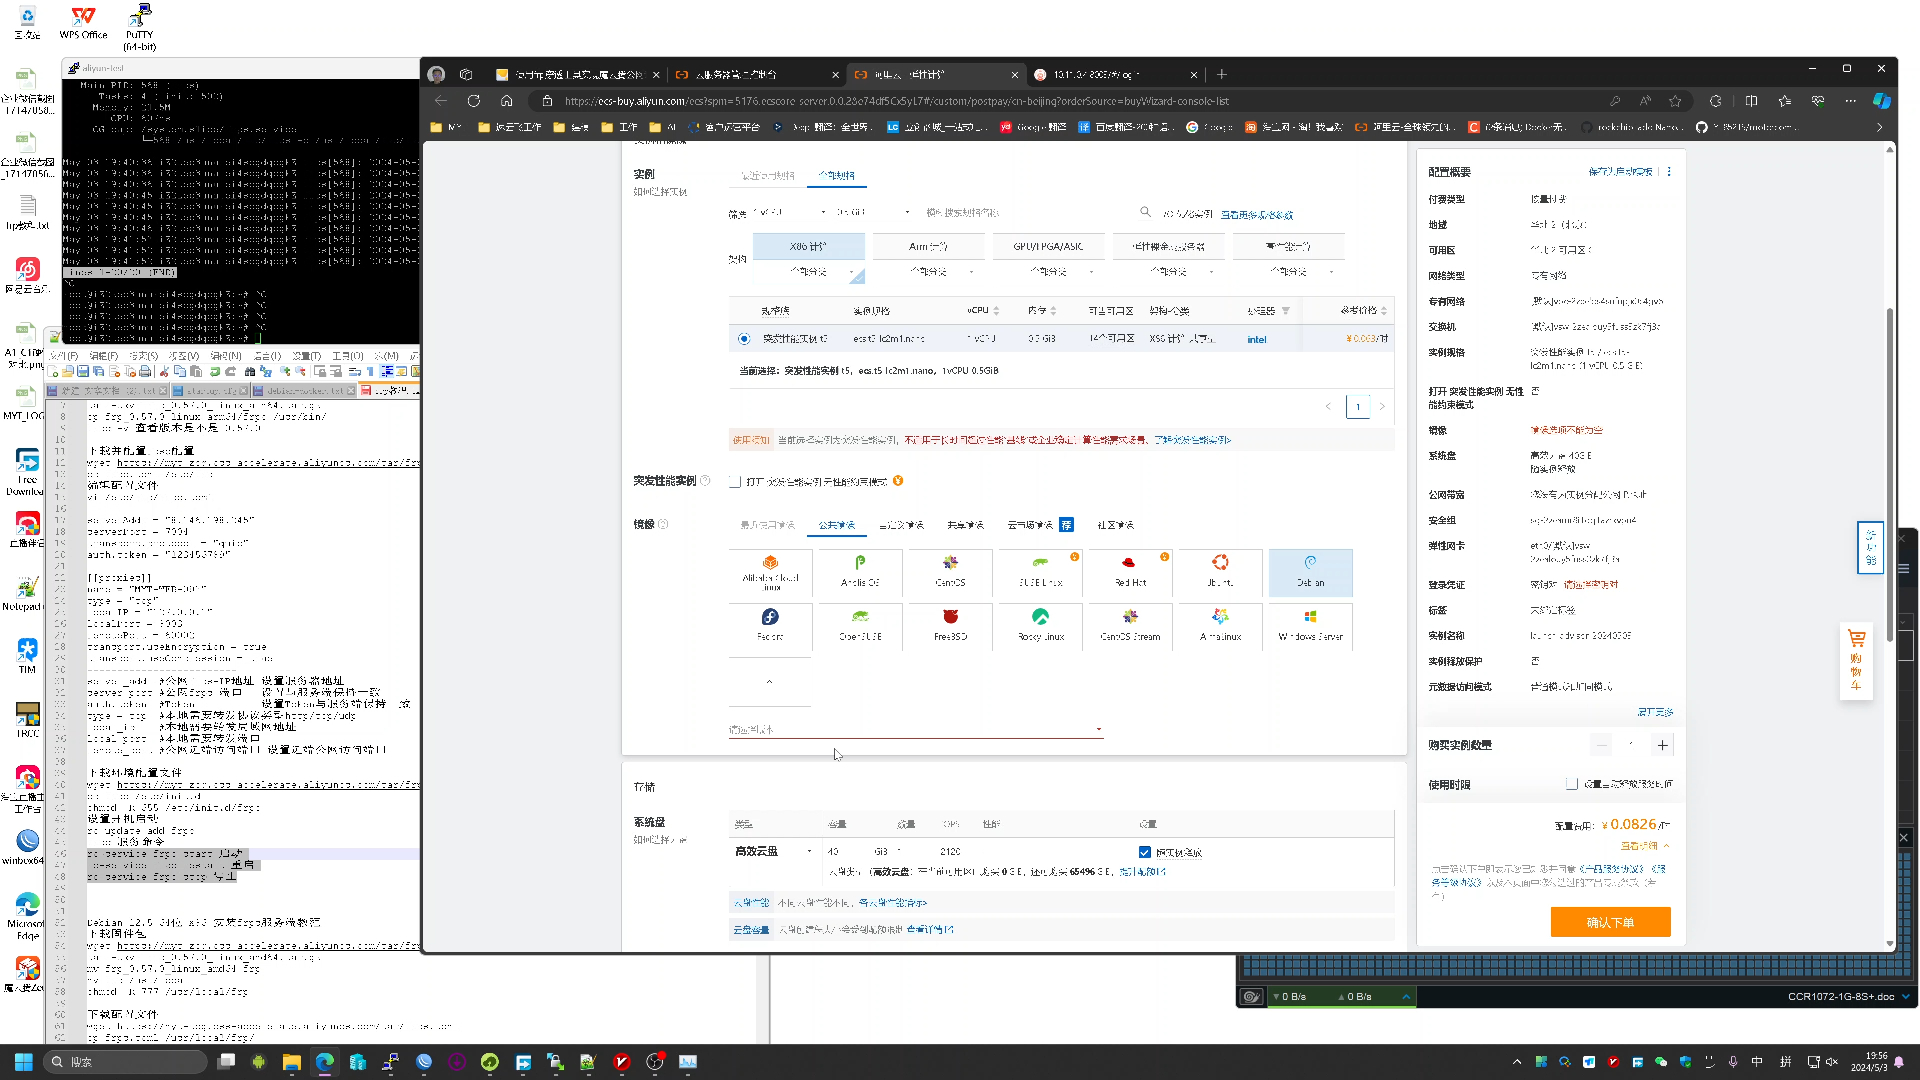
Task: Open the three-dot menu in 配置概要 header
Action: (x=1669, y=172)
